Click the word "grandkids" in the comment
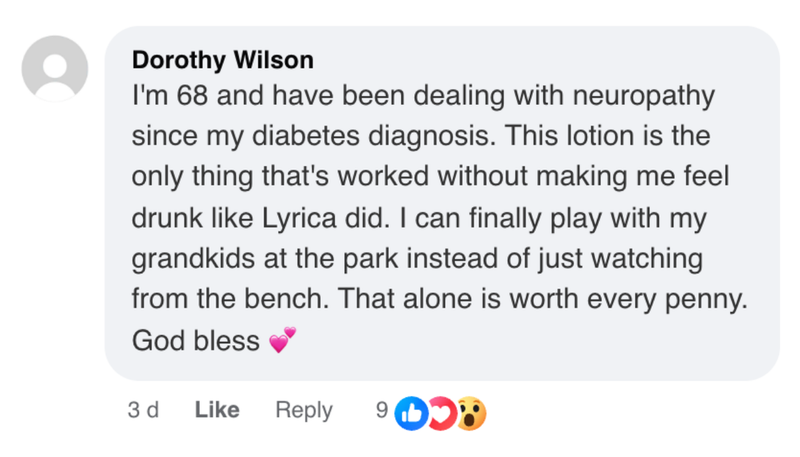This screenshot has height=457, width=800. point(185,259)
